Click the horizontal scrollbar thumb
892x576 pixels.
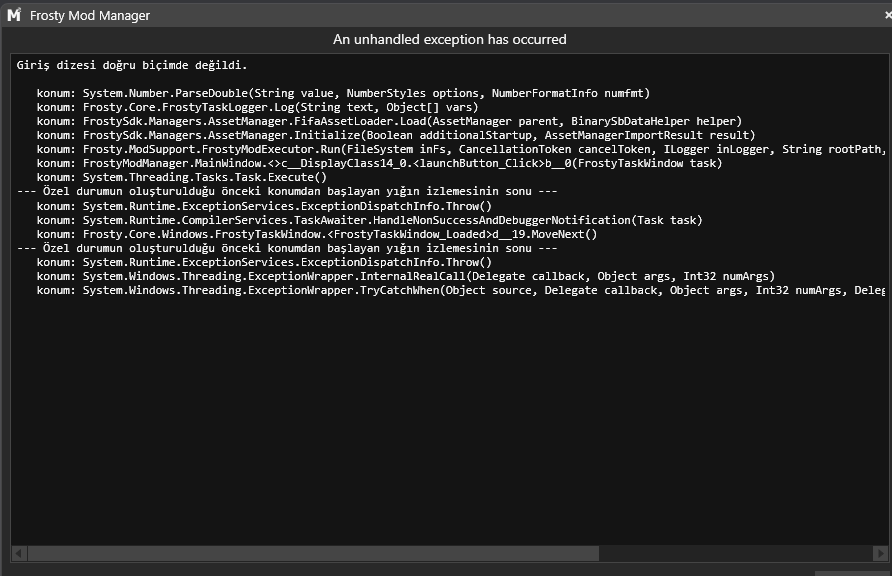tap(313, 553)
